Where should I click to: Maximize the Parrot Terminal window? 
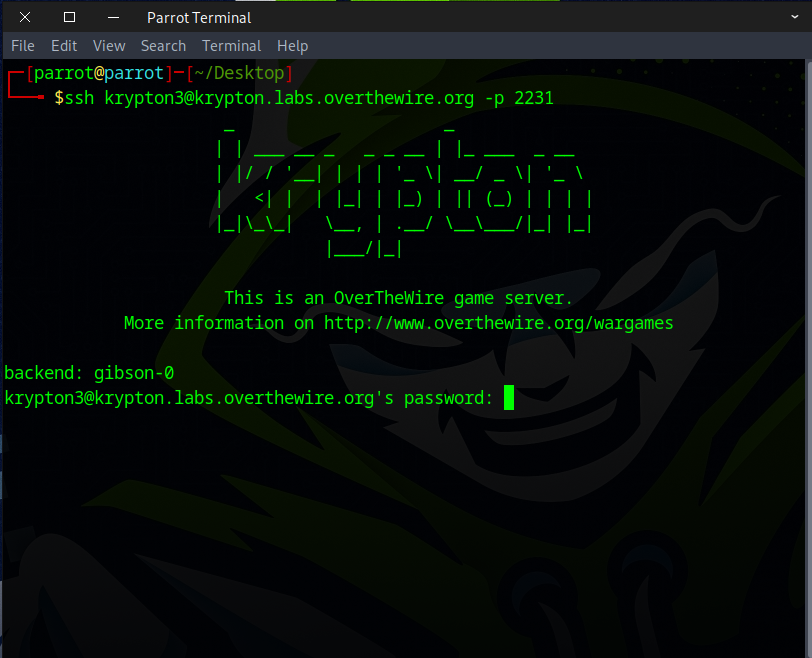[x=69, y=17]
